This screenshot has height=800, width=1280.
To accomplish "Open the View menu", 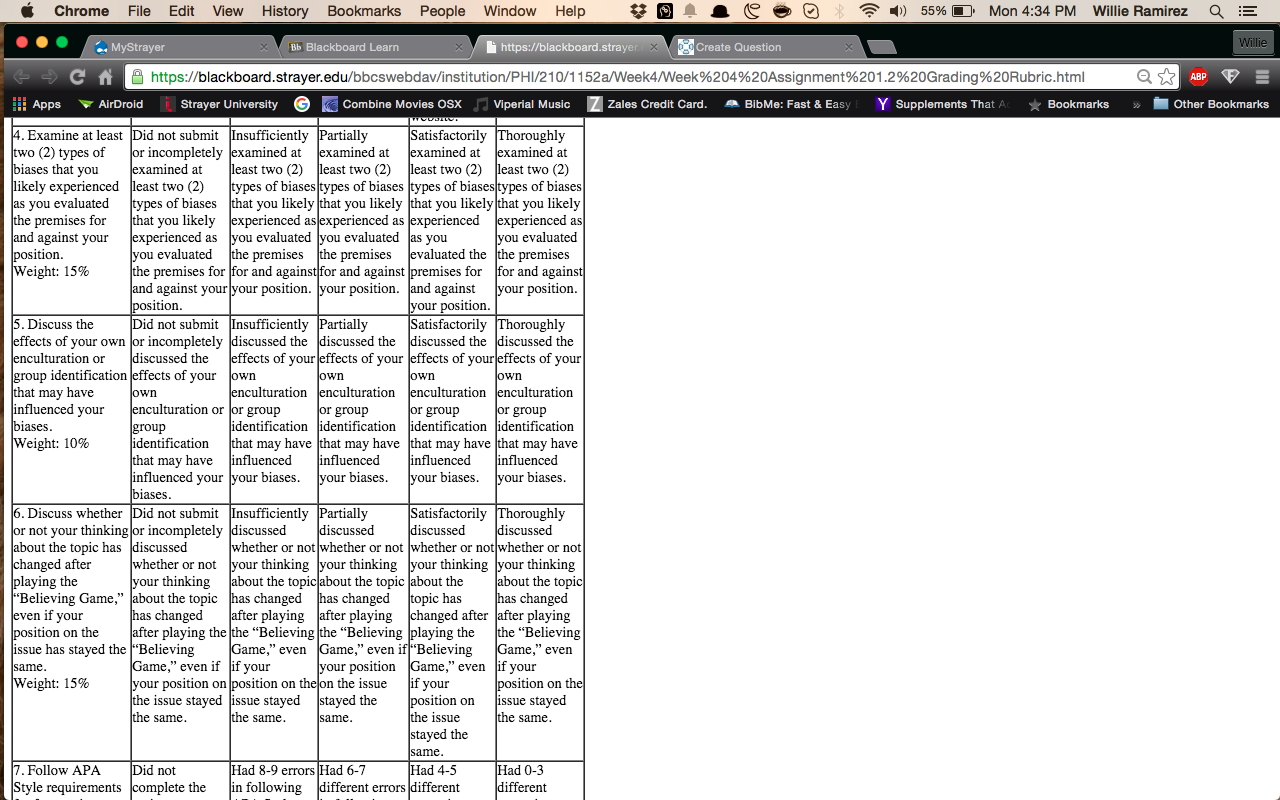I will pos(228,11).
